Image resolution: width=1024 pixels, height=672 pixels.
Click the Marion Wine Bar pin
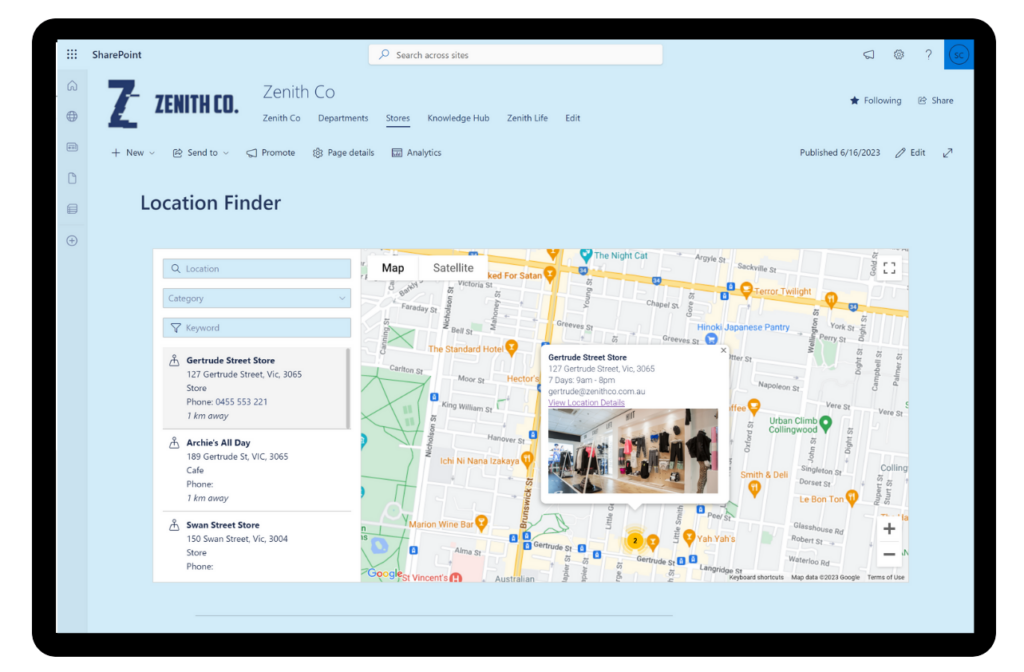pyautogui.click(x=481, y=522)
